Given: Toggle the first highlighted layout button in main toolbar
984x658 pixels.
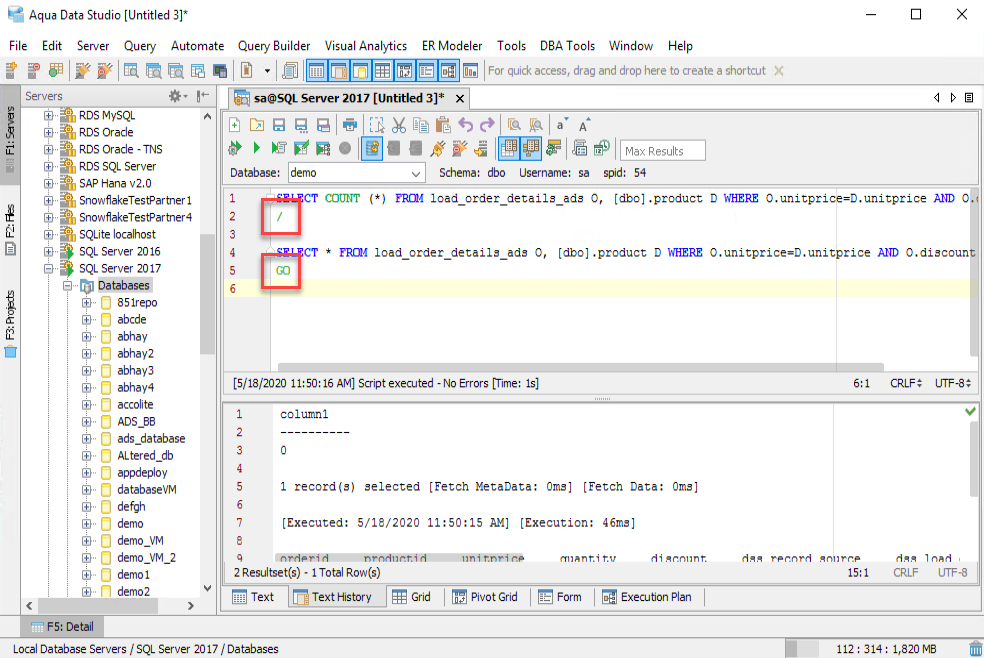Looking at the screenshot, I should (316, 71).
